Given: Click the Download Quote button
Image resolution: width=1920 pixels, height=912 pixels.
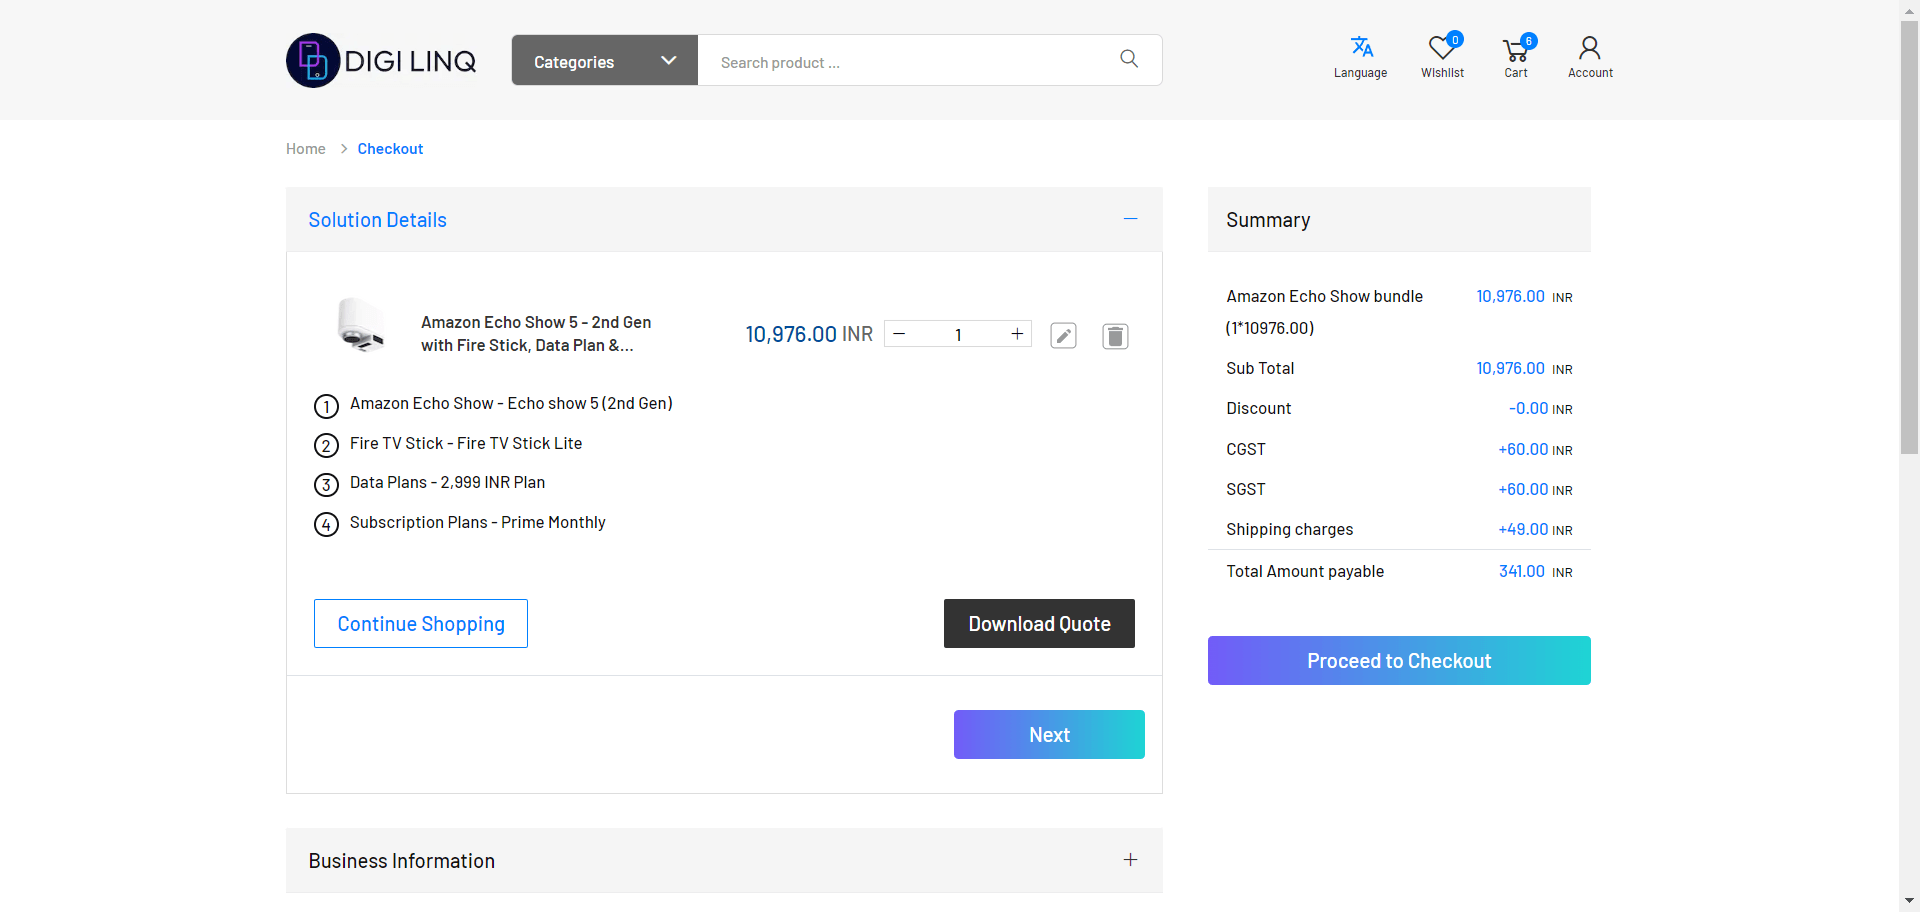Looking at the screenshot, I should pos(1039,624).
